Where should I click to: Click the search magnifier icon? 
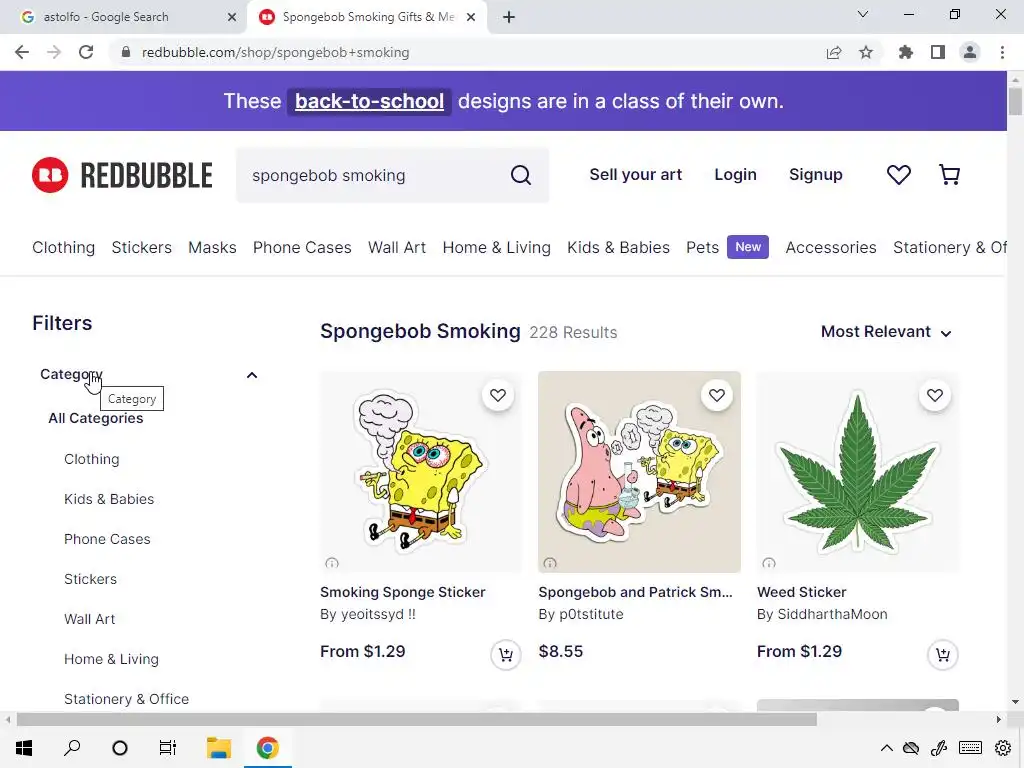click(x=520, y=175)
